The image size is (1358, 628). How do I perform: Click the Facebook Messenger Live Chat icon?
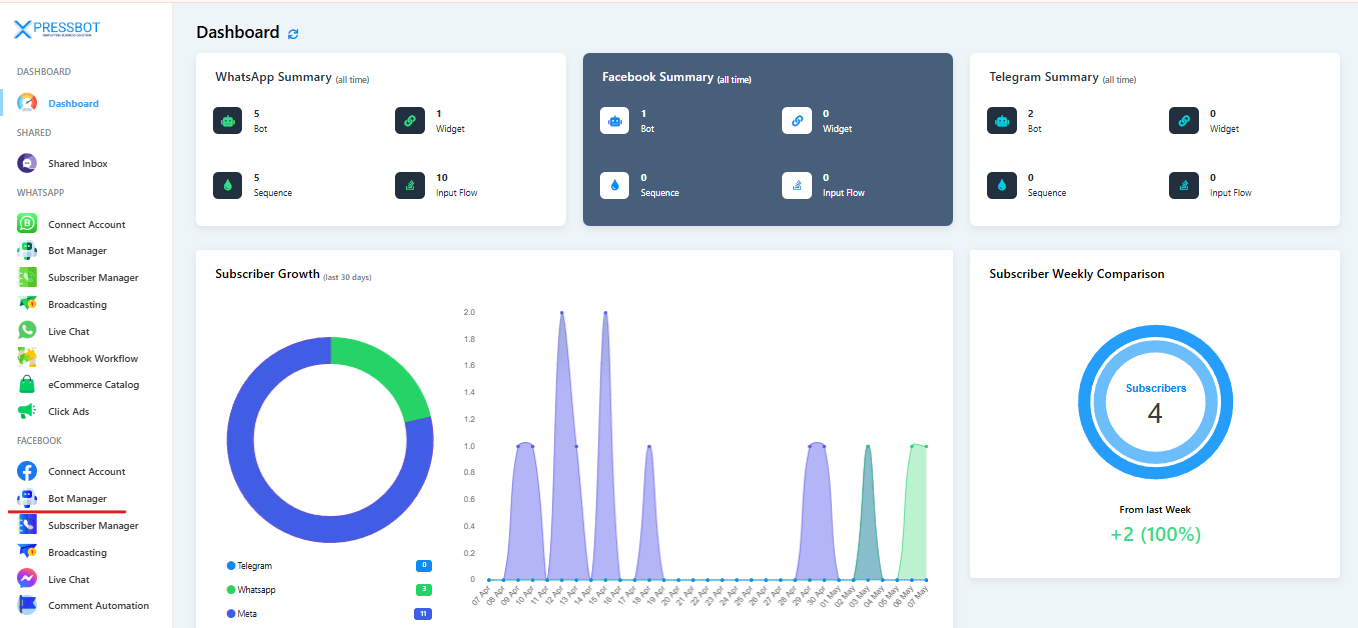[x=27, y=579]
